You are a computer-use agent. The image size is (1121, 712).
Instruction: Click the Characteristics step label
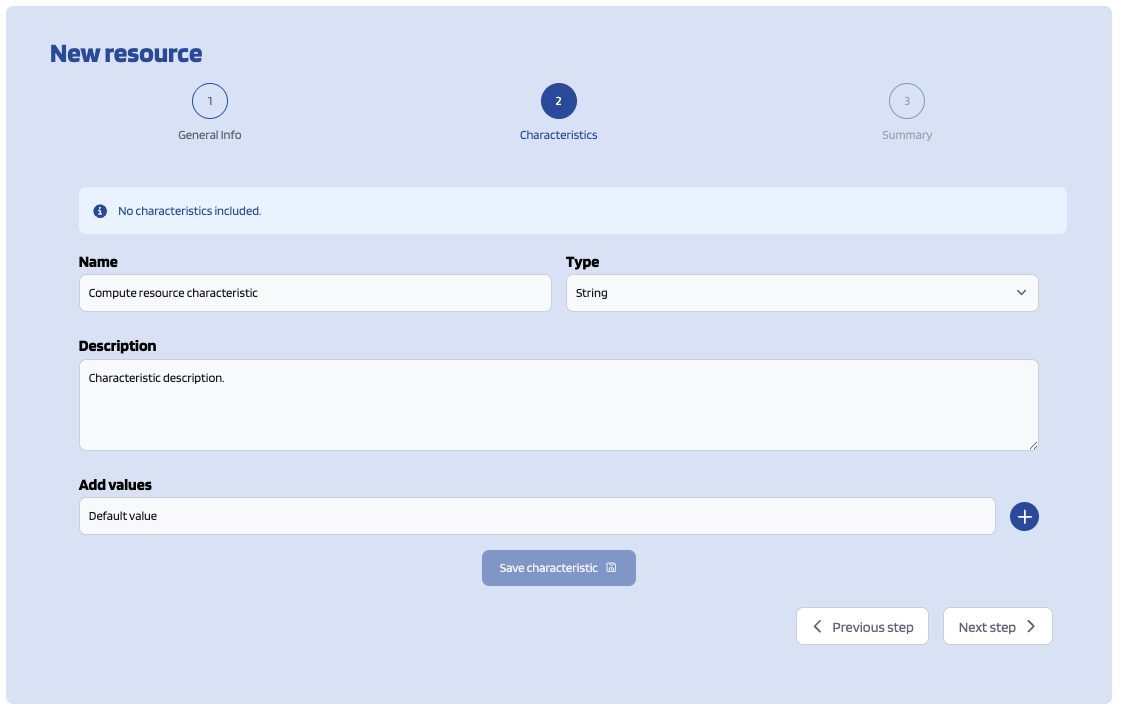point(558,135)
